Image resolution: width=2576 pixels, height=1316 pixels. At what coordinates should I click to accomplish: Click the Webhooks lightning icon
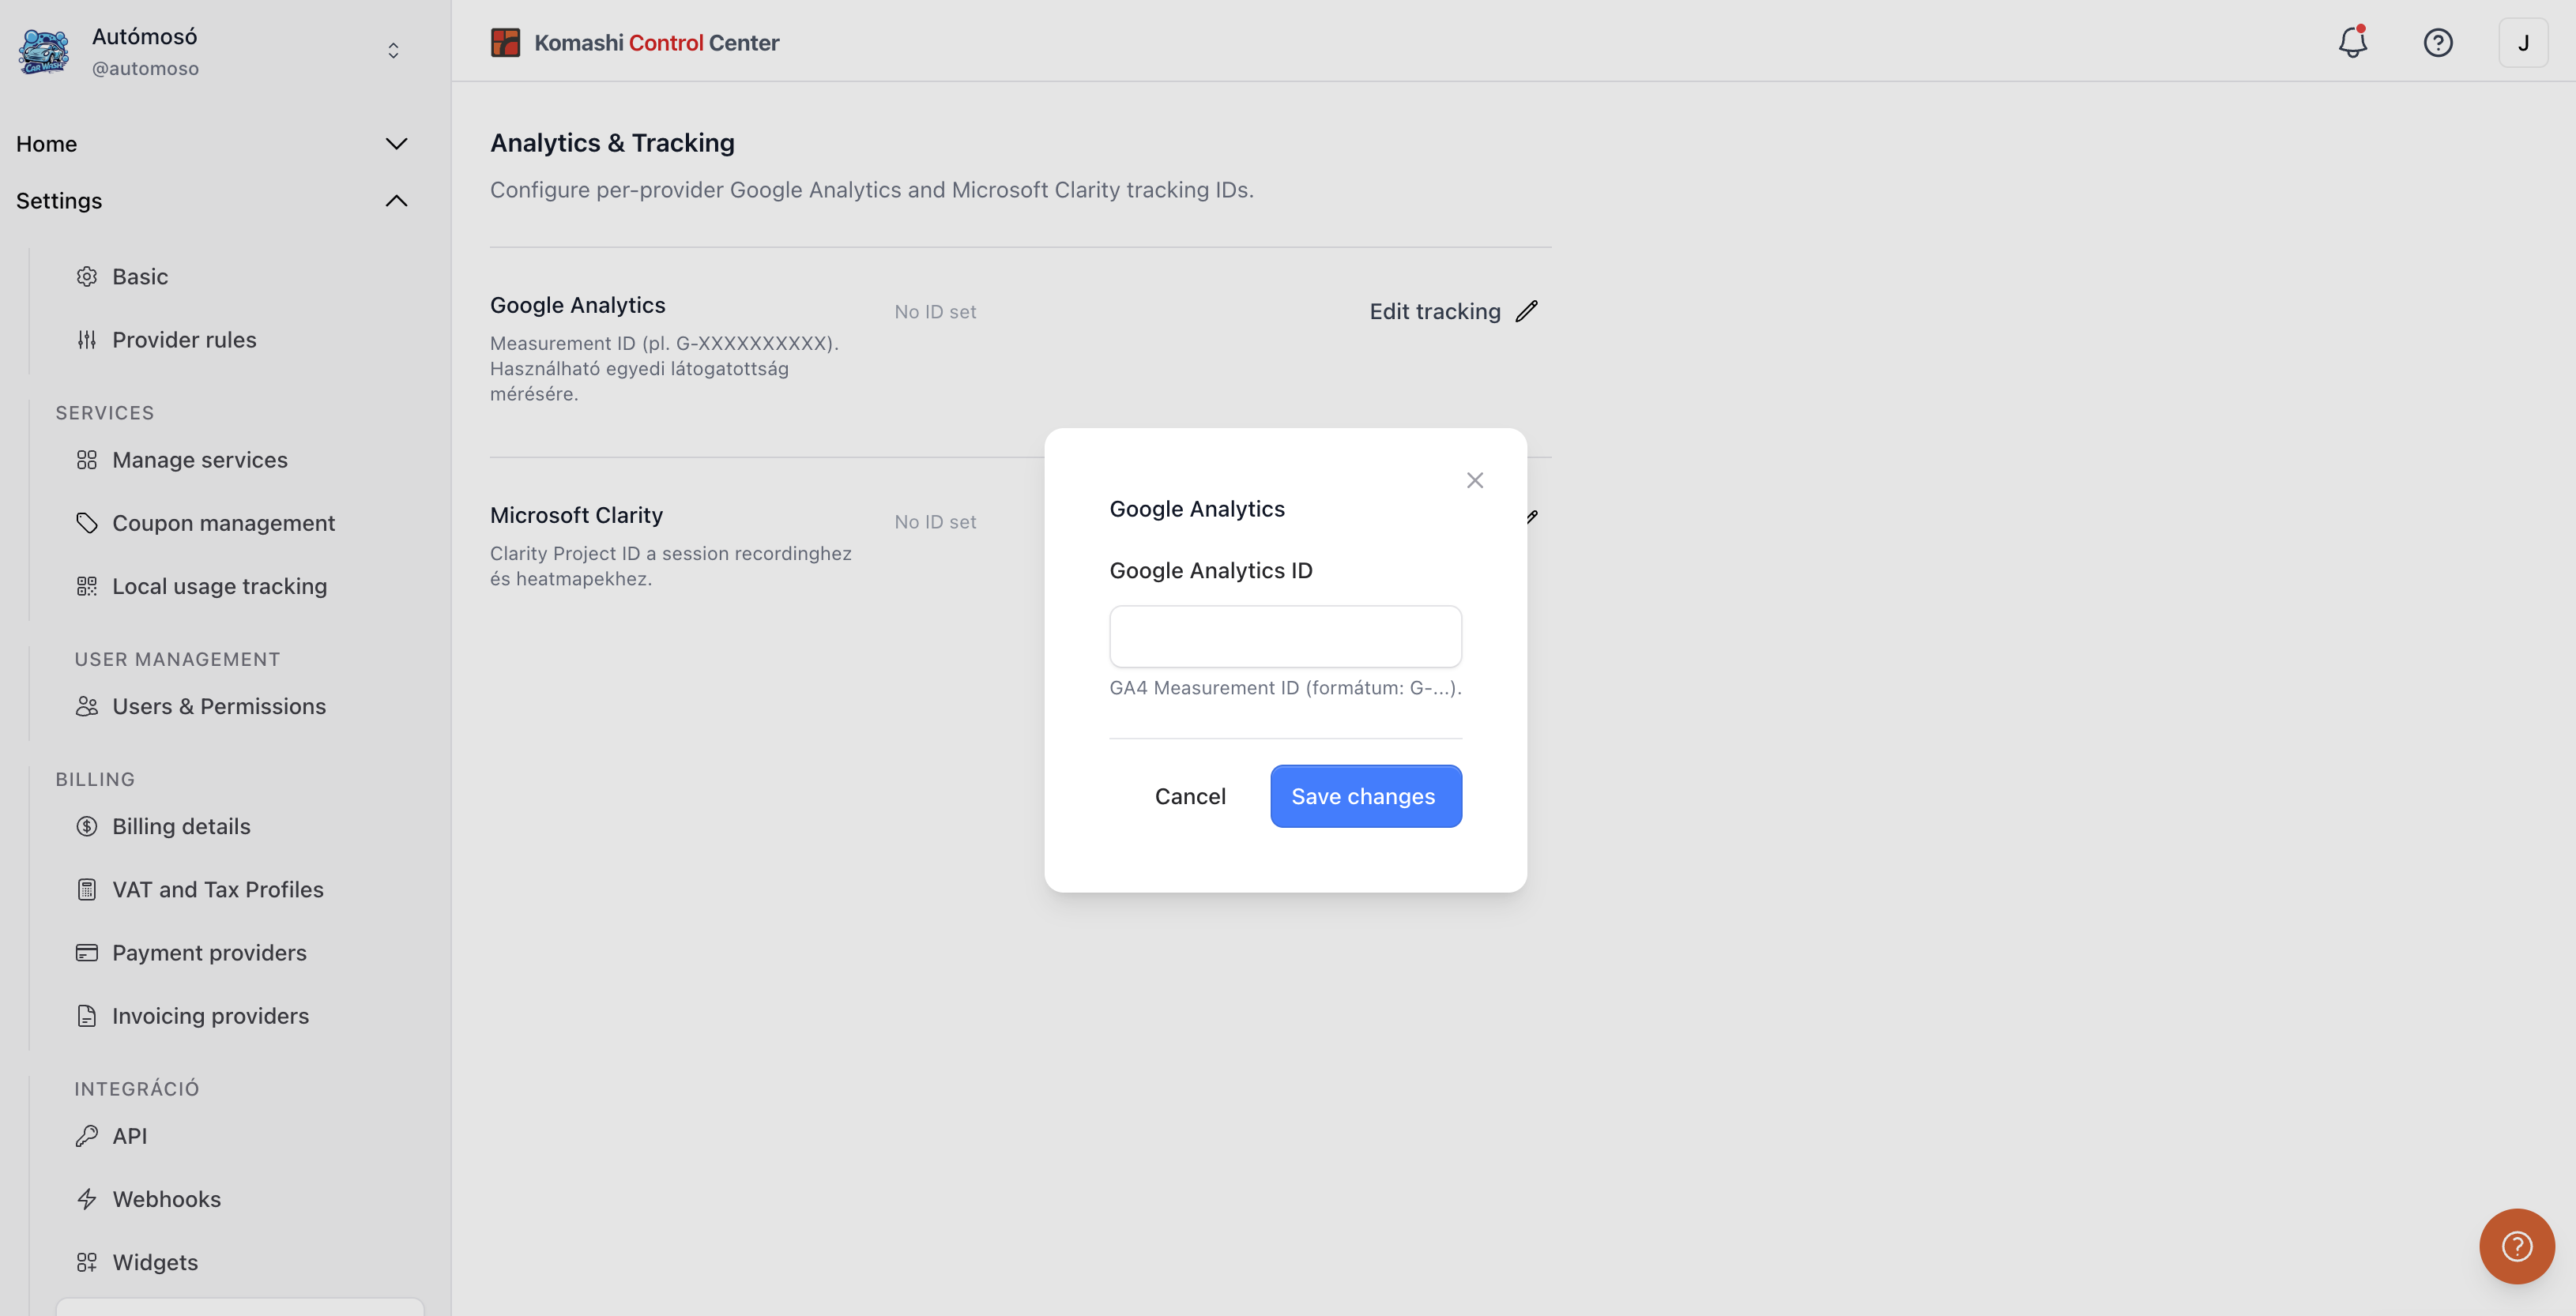coord(87,1199)
